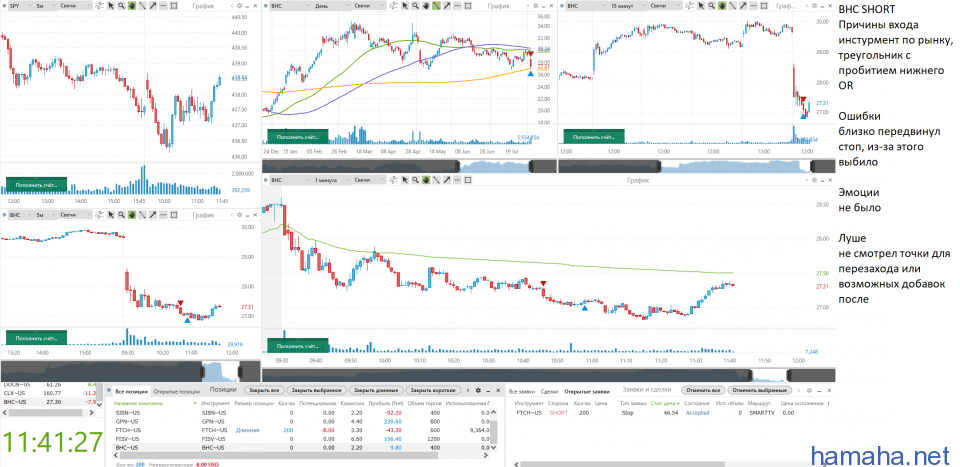Open the 1 минута timeframe dropdown
This screenshot has width=960, height=467.
[332, 180]
